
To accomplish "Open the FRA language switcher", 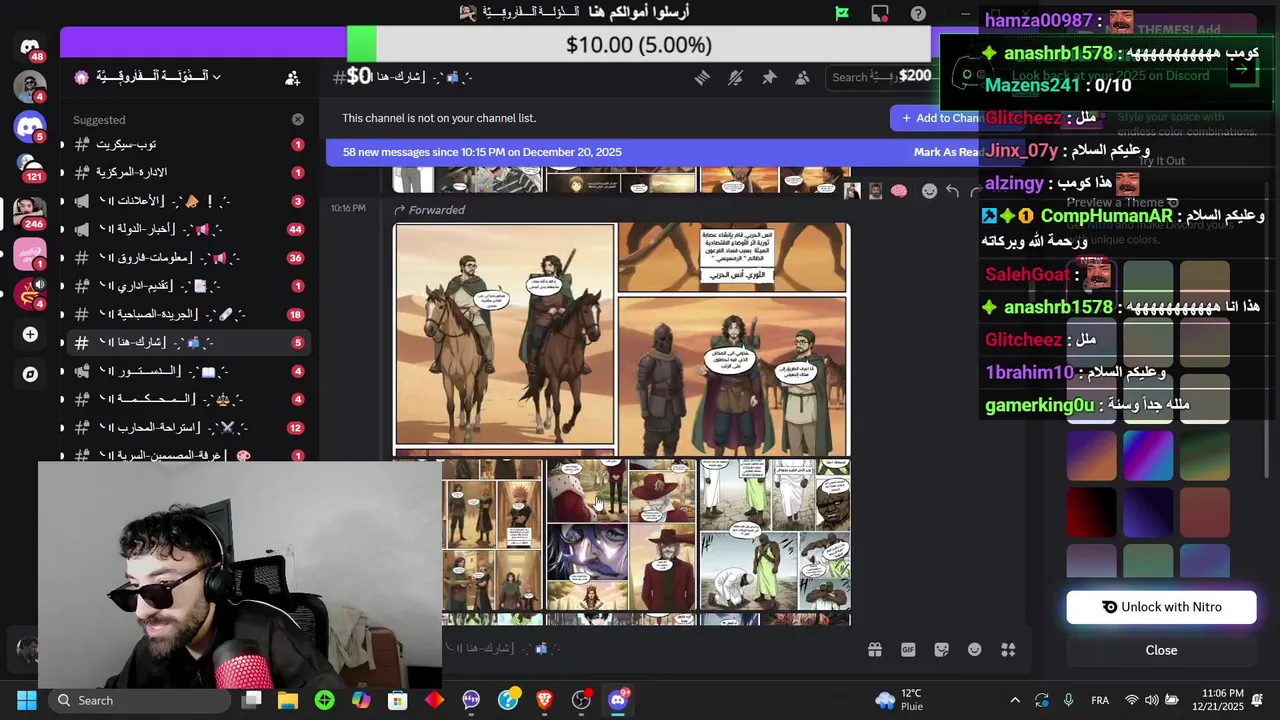I will pyautogui.click(x=1100, y=700).
